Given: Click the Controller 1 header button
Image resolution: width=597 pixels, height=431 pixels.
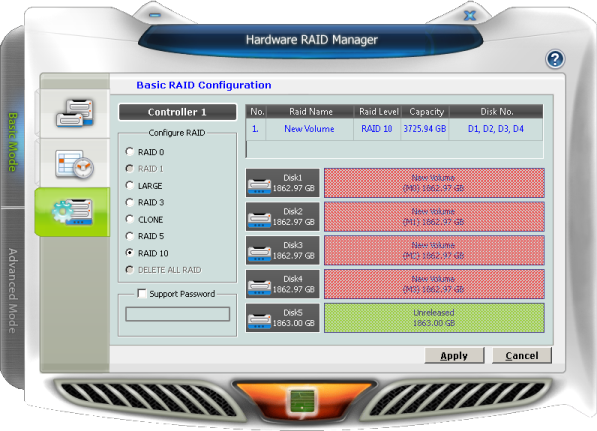Looking at the screenshot, I should coord(177,112).
